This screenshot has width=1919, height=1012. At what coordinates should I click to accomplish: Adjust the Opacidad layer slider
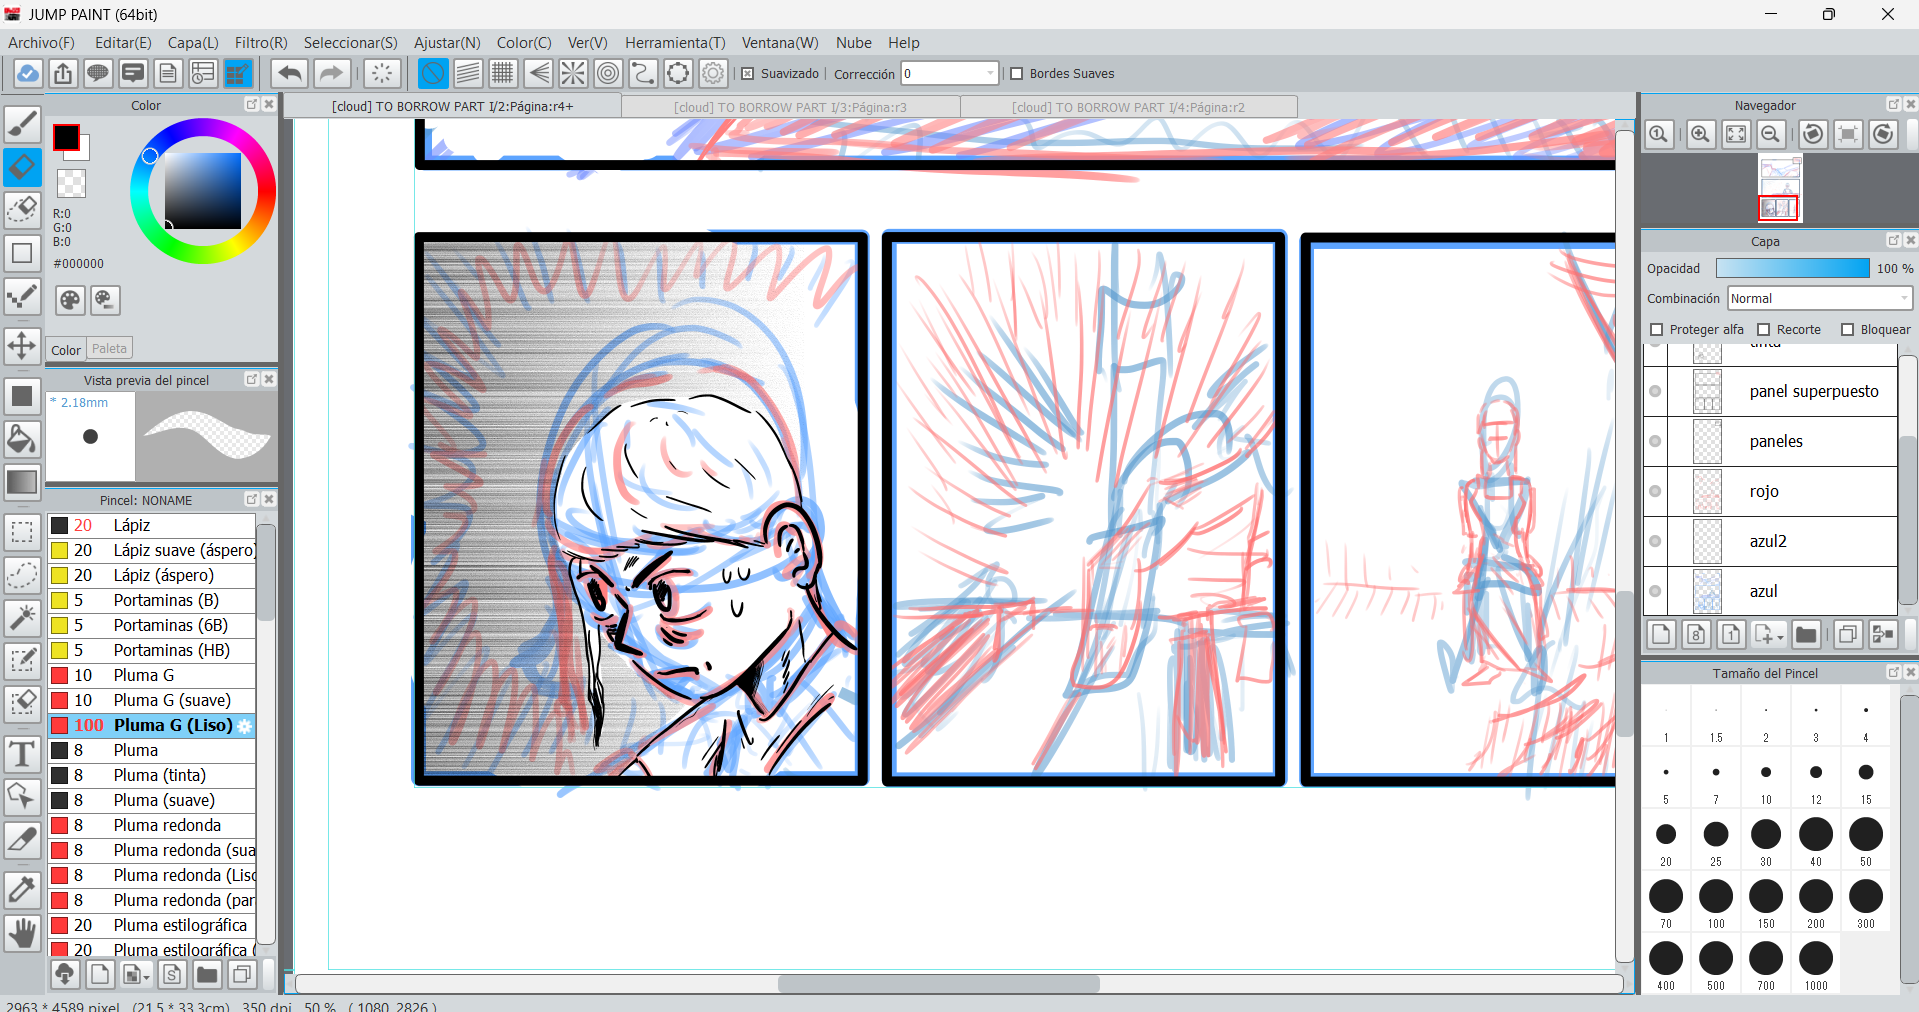(x=1792, y=268)
